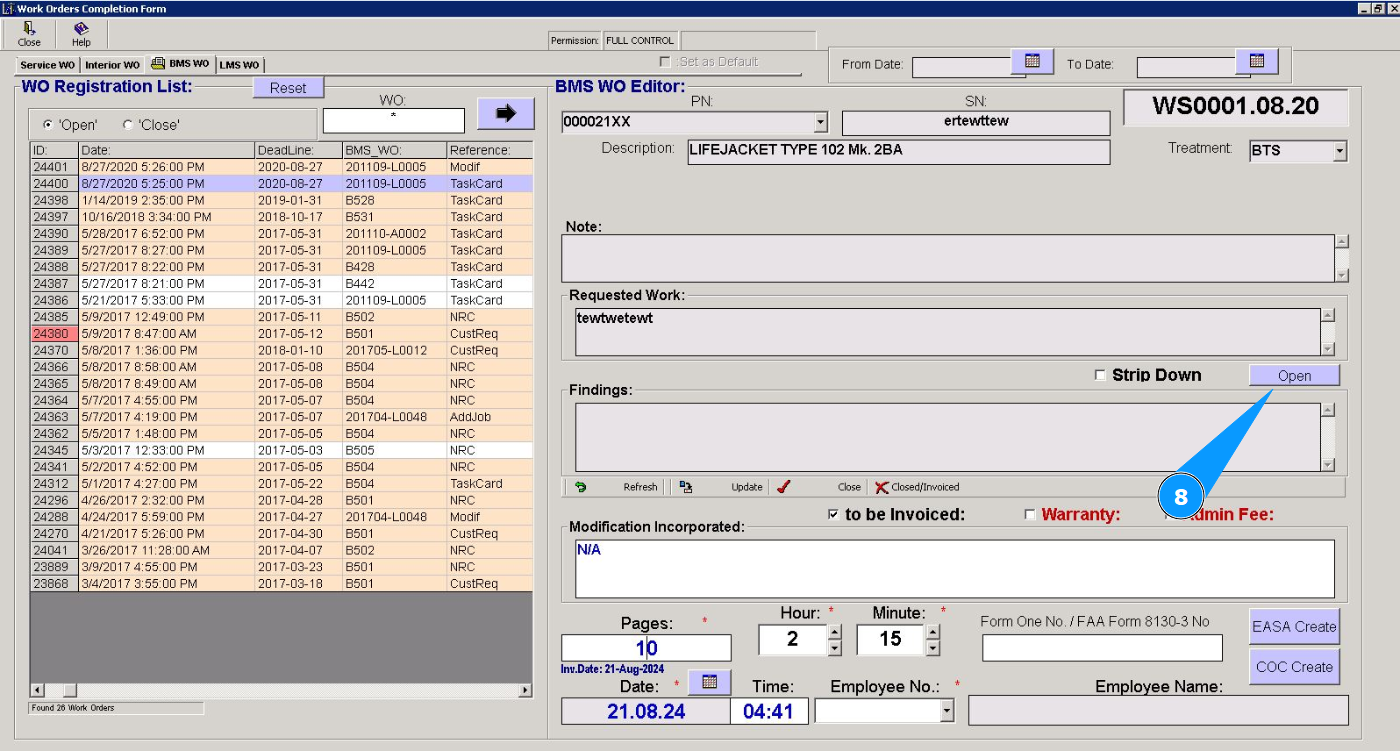Image resolution: width=1400 pixels, height=751 pixels.
Task: Switch to the Service WO tab
Action: 47,65
